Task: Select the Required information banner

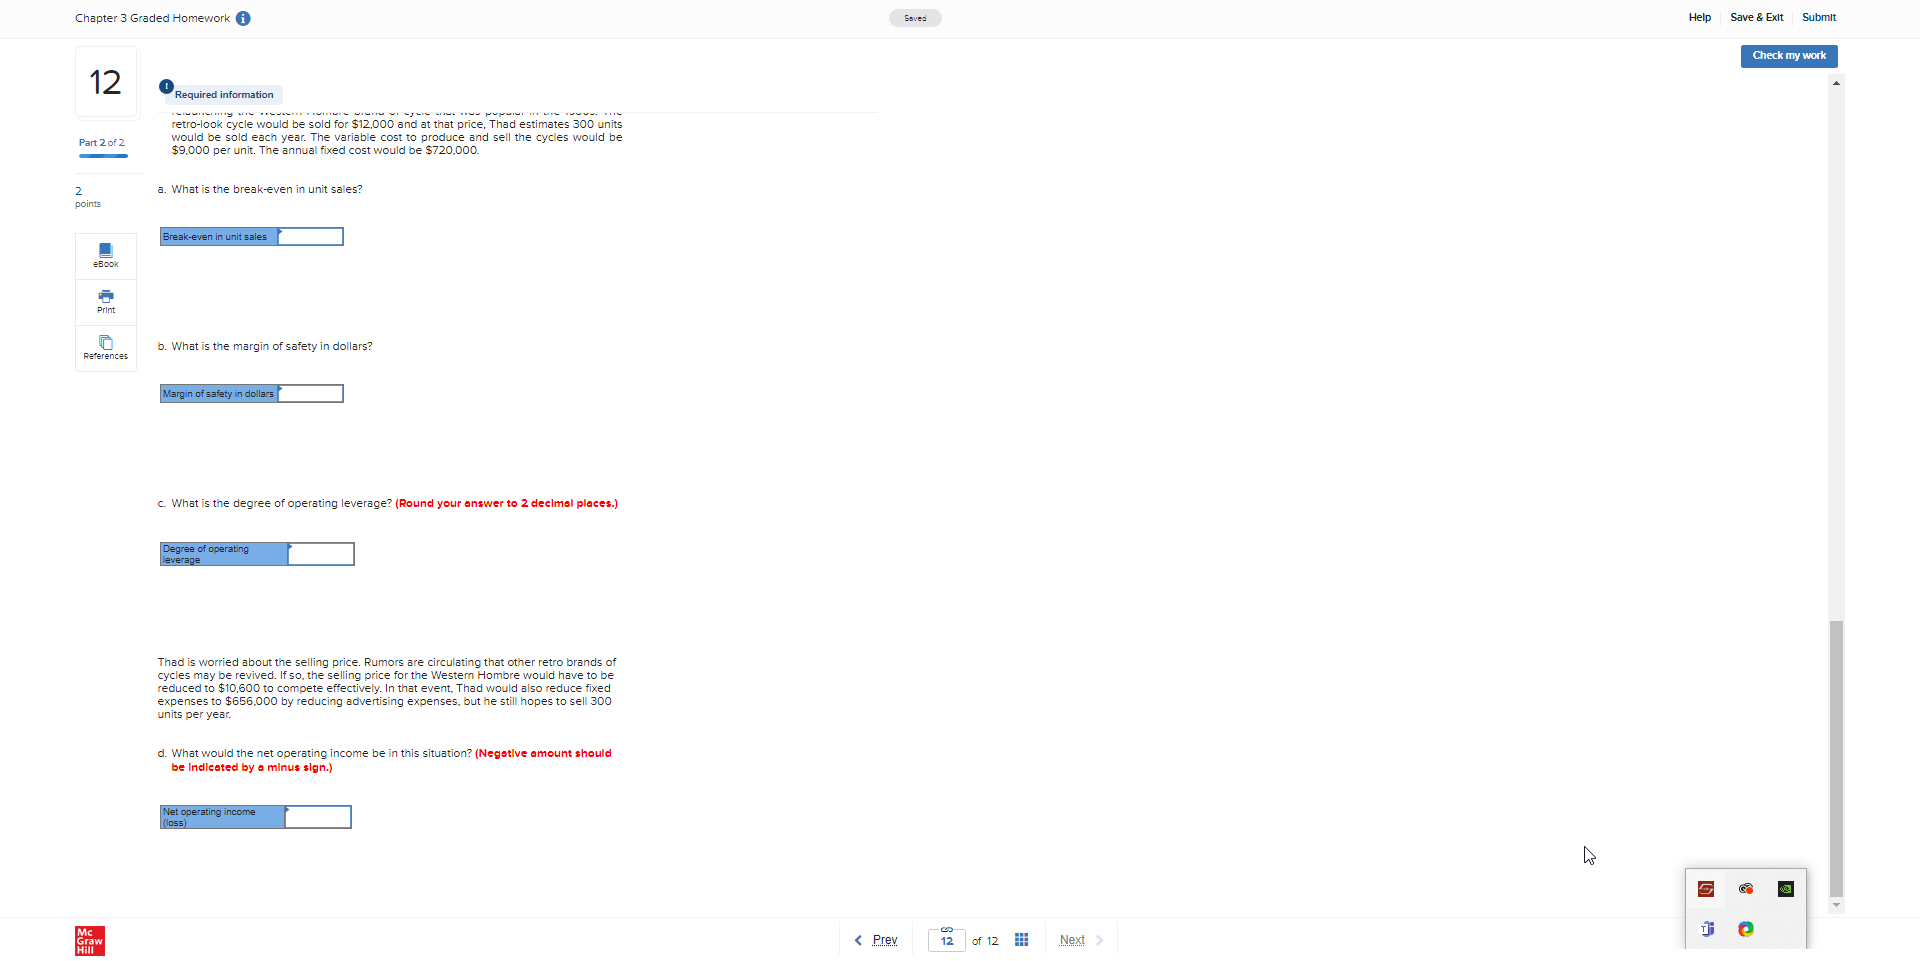Action: point(222,93)
